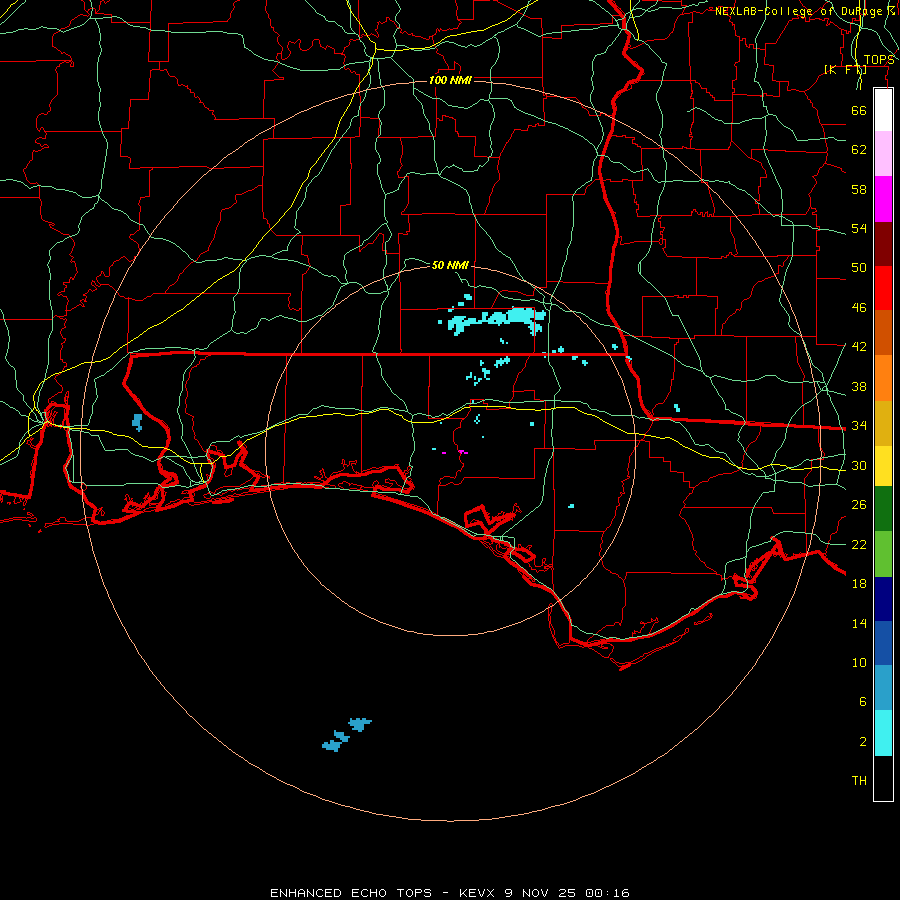Click the "TH" legend label
The width and height of the screenshot is (900, 900).
[859, 781]
